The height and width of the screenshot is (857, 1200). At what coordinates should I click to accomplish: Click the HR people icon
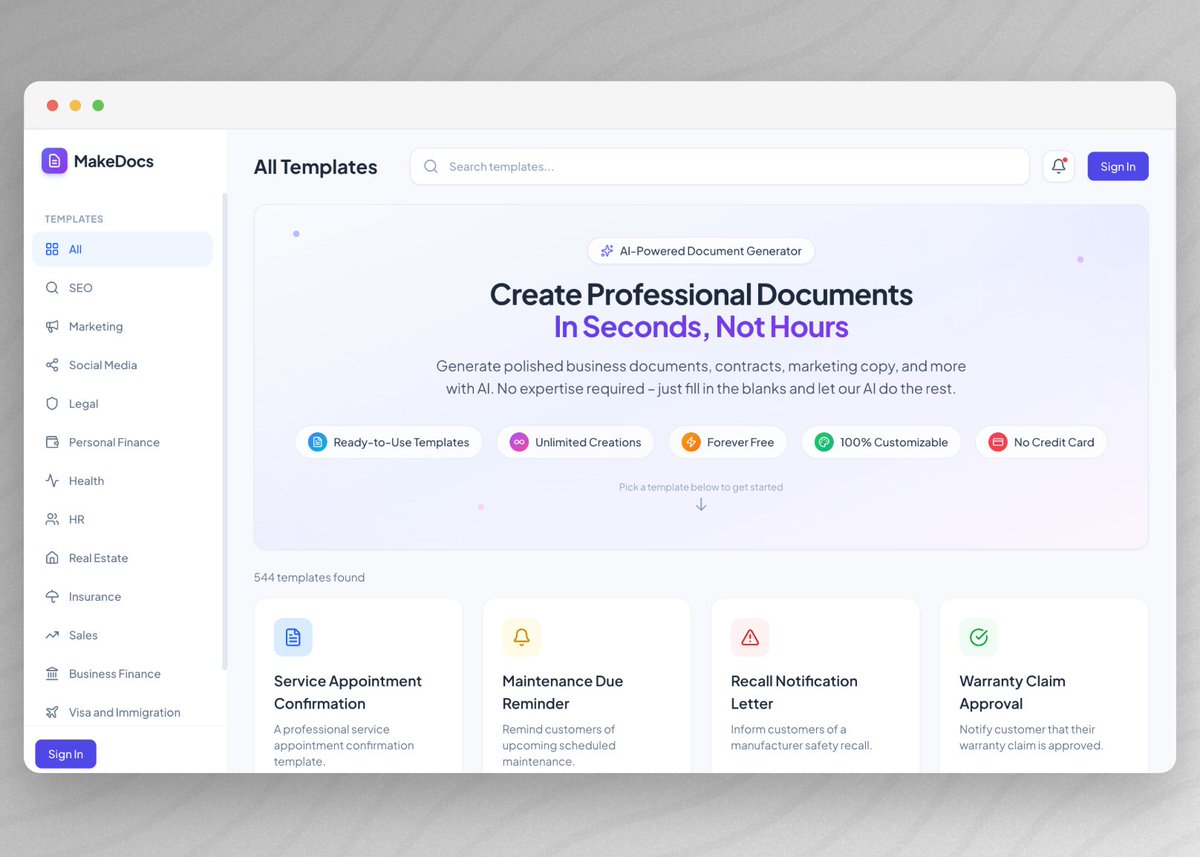(x=51, y=519)
